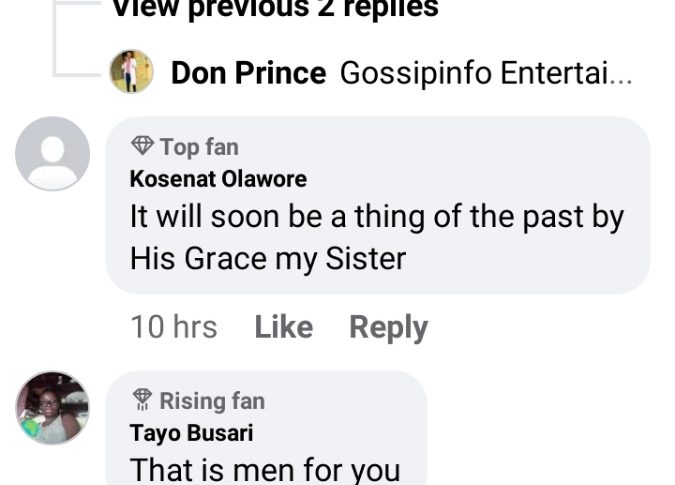Select the "Top fan" badge label
Viewport: 675px width, 485px height.
[199, 147]
